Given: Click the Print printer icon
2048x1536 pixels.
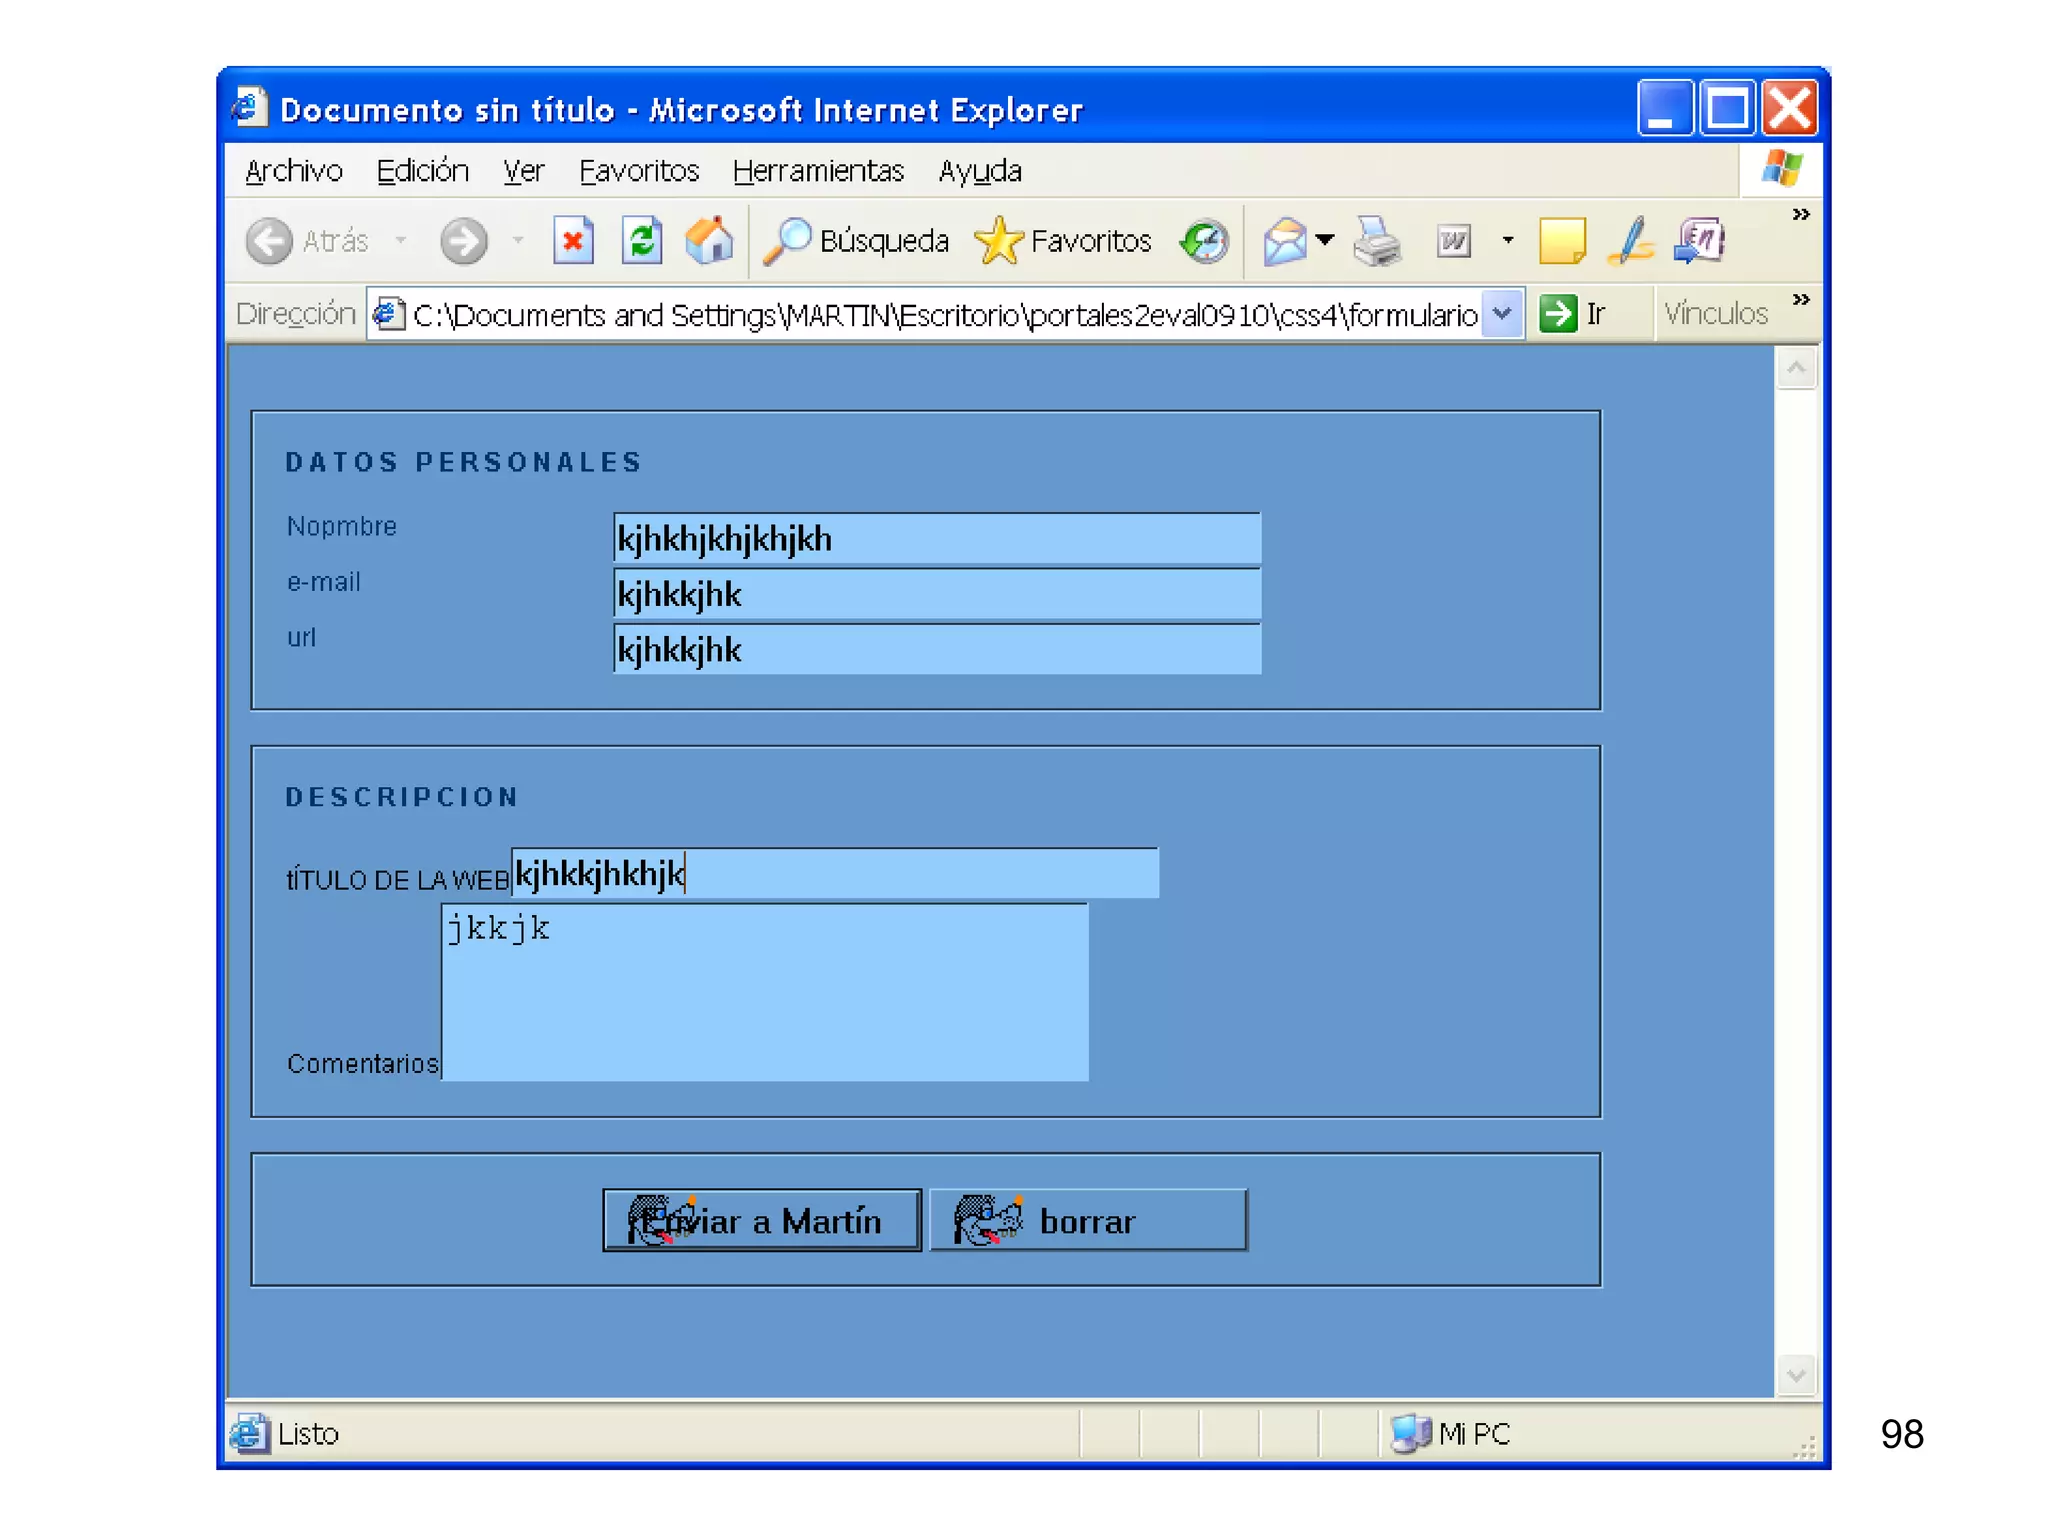Looking at the screenshot, I should (x=1377, y=241).
